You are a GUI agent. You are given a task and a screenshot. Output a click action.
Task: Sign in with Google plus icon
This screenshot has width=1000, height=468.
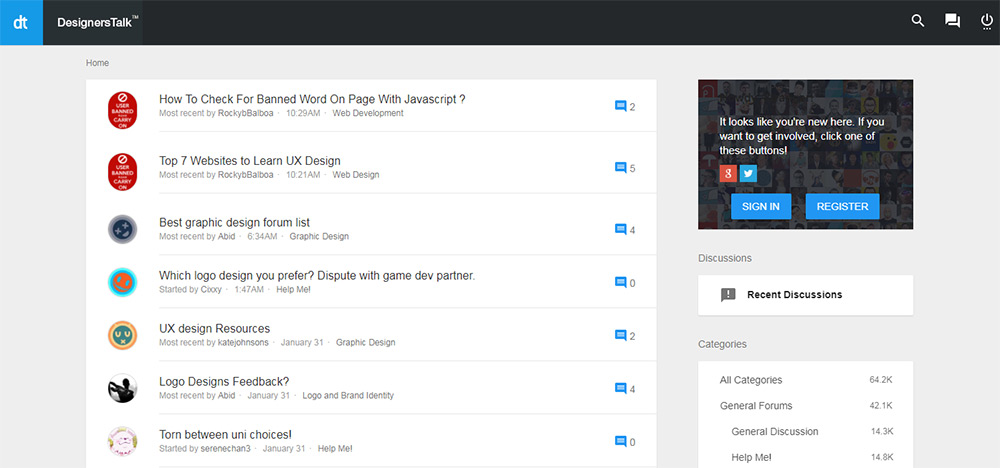tap(728, 173)
